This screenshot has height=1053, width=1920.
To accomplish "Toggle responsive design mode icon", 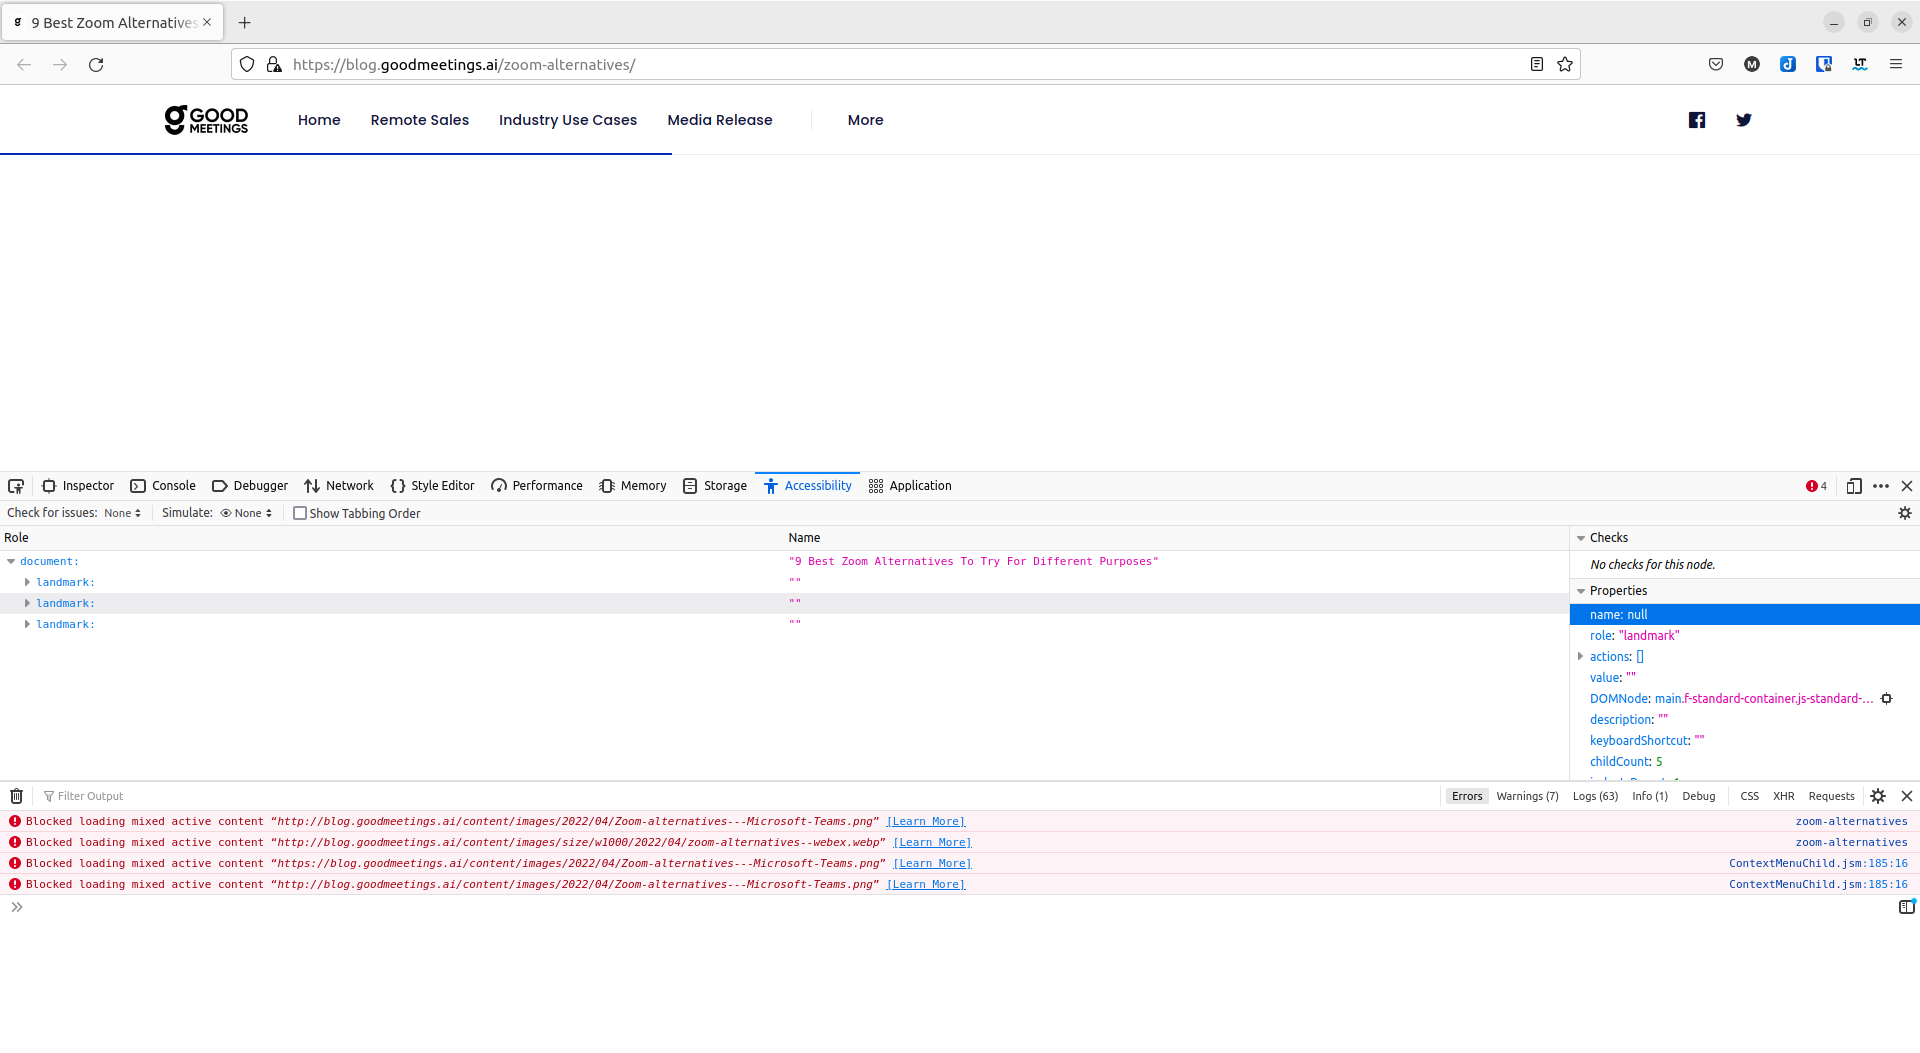I will point(1854,486).
